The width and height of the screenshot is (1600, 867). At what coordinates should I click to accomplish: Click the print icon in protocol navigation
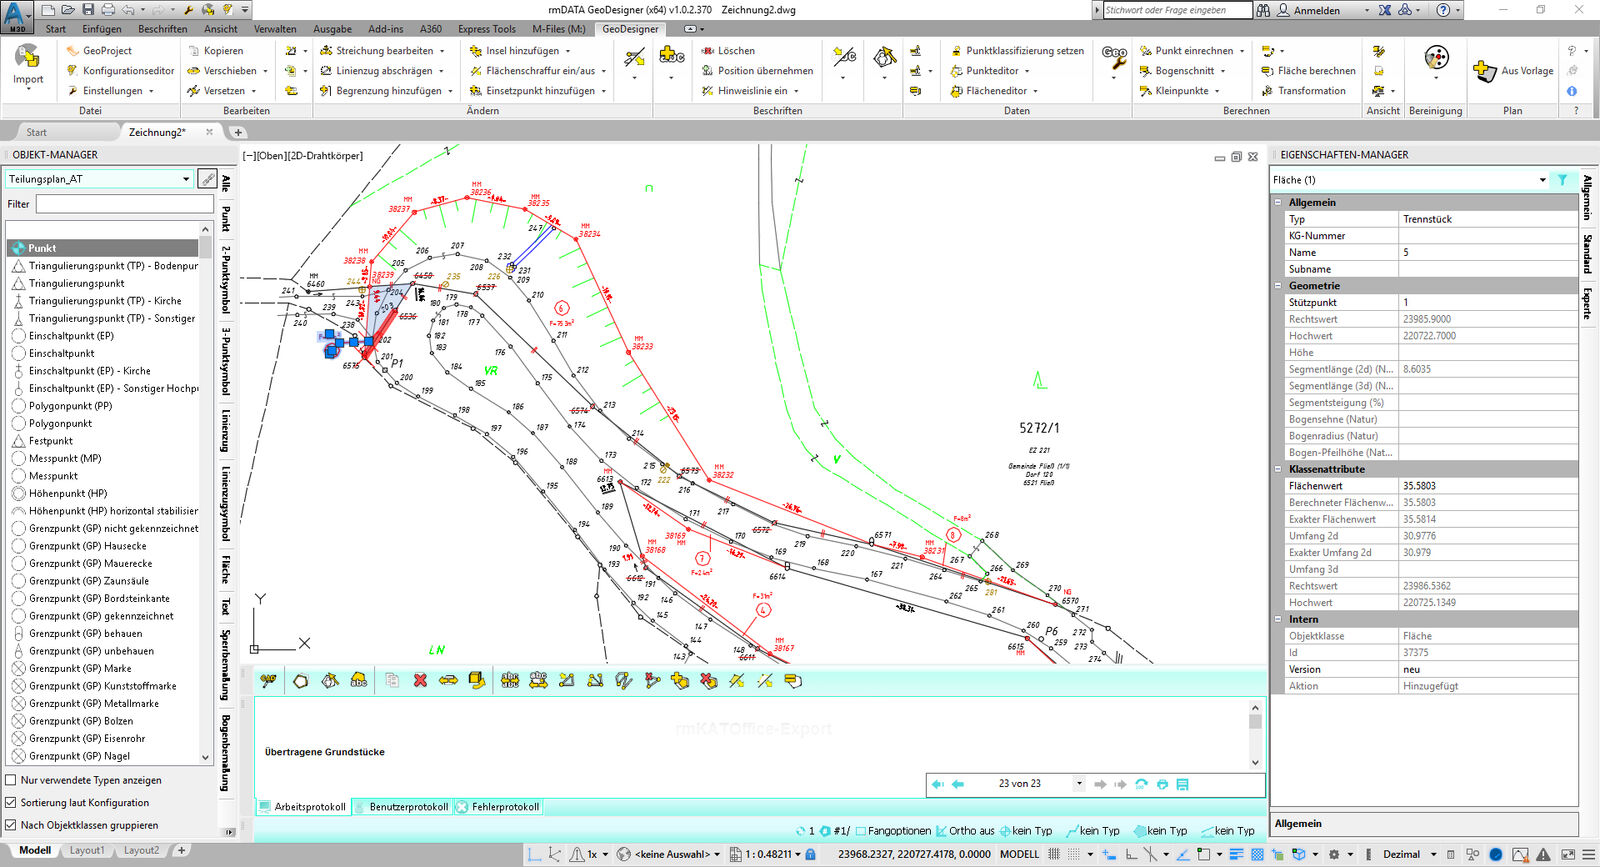(x=1162, y=785)
